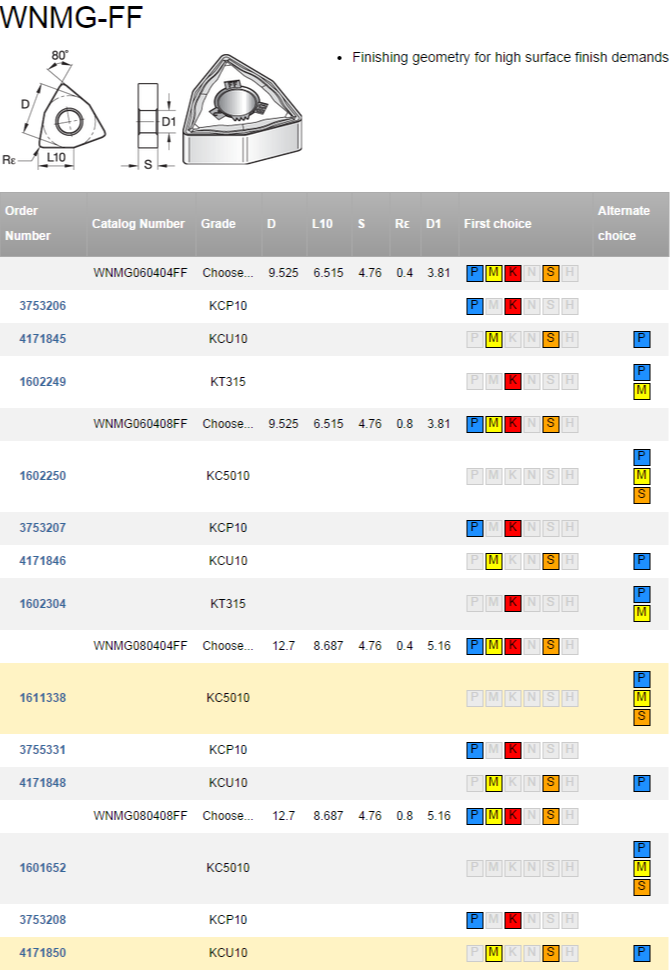Click red K icon in order 3753206 row
The width and height of the screenshot is (671, 971).
[513, 306]
